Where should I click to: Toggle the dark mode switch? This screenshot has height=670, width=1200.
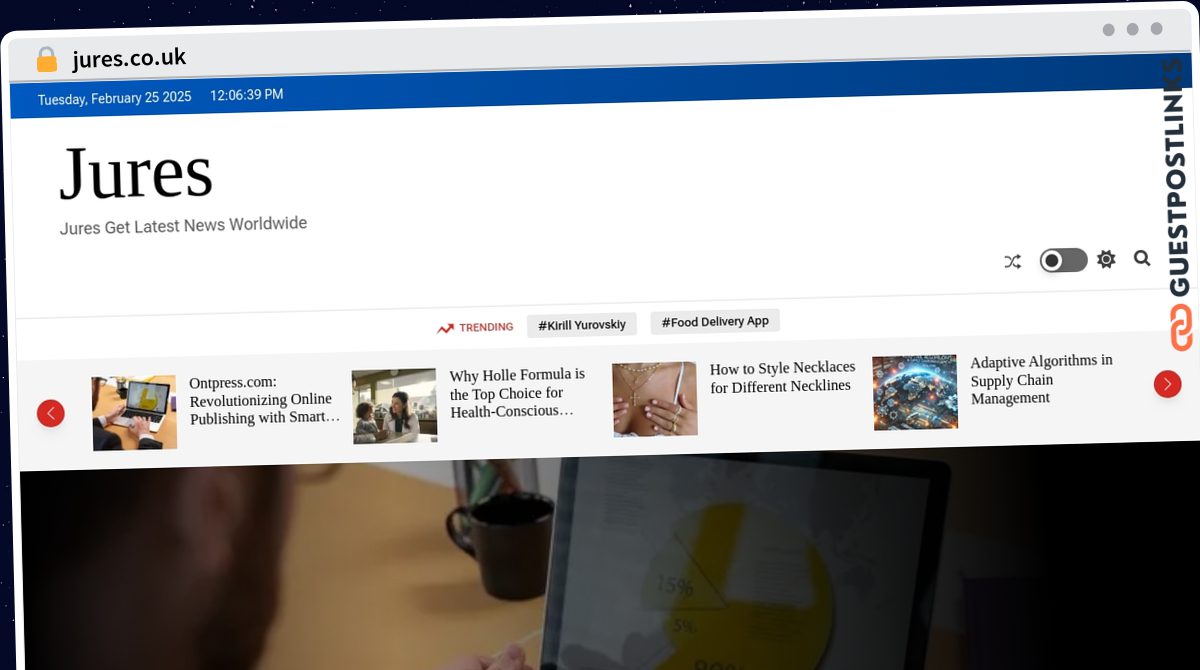1063,261
